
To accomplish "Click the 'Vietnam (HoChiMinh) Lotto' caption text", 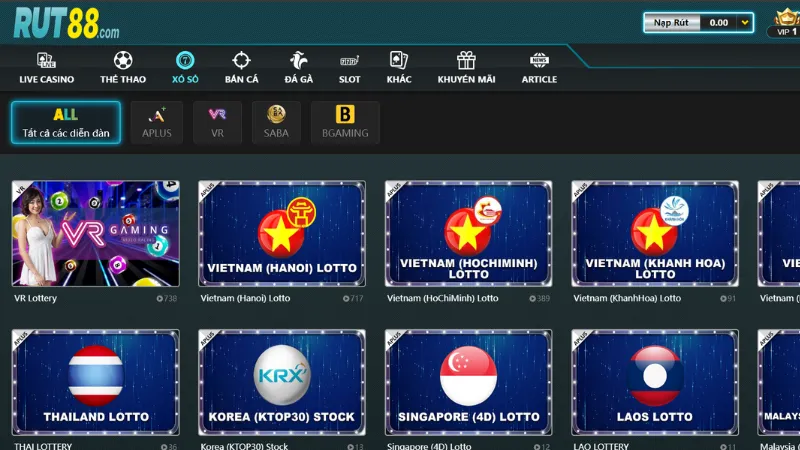I will pyautogui.click(x=442, y=298).
